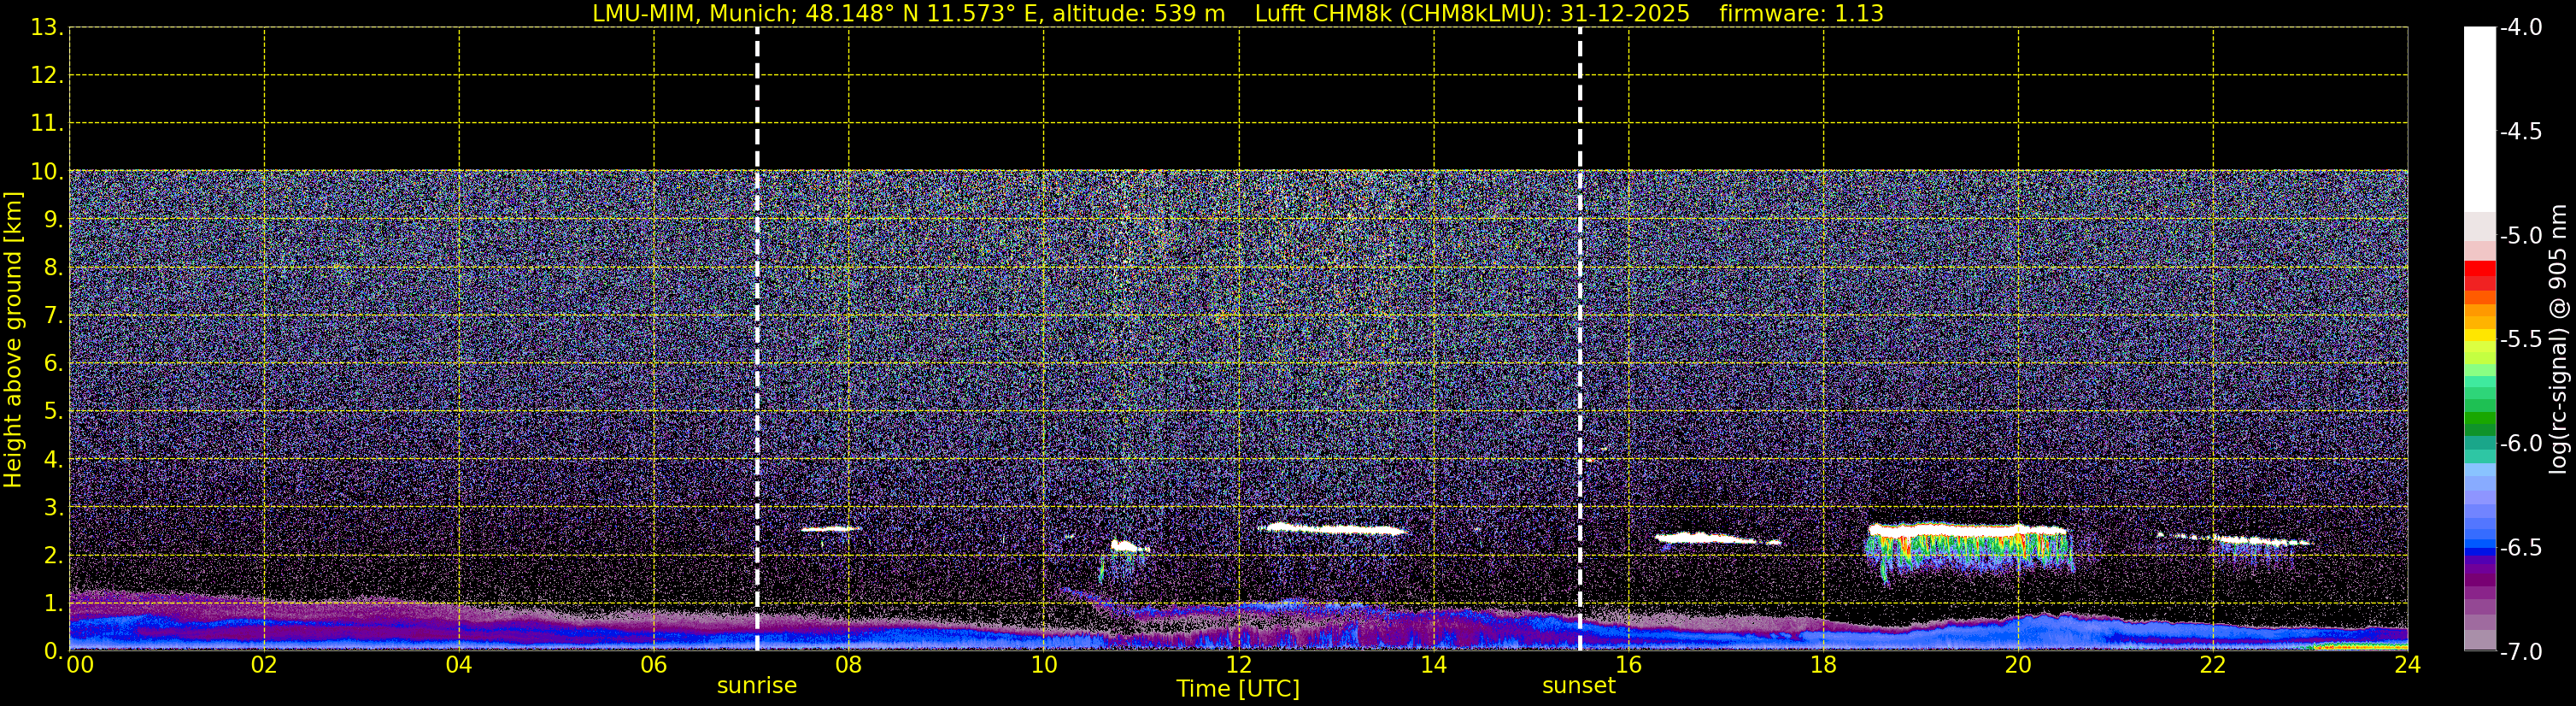The height and width of the screenshot is (706, 2576).
Task: Click the "16" time axis tick label
Action: tap(1629, 665)
